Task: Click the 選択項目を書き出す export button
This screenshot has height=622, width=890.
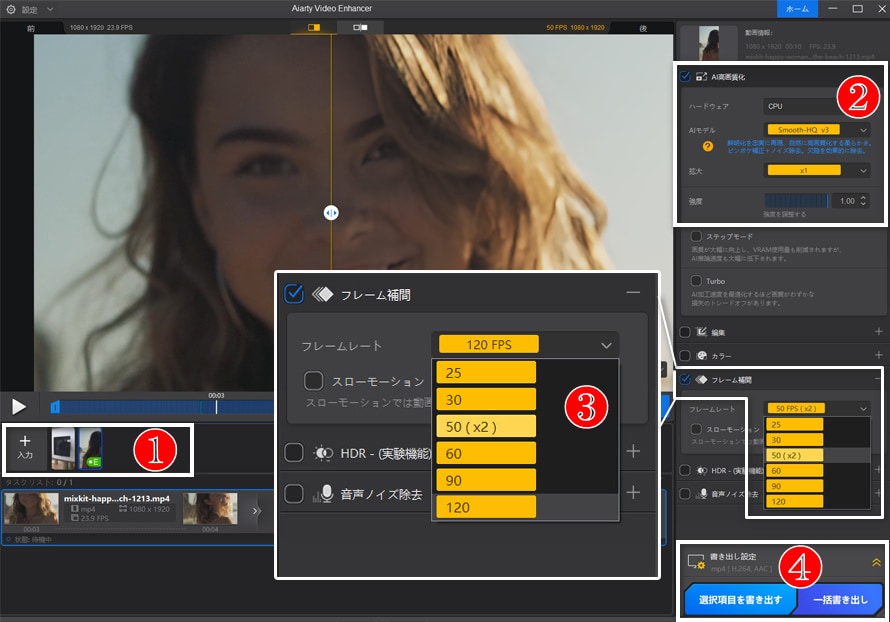Action: click(x=740, y=600)
